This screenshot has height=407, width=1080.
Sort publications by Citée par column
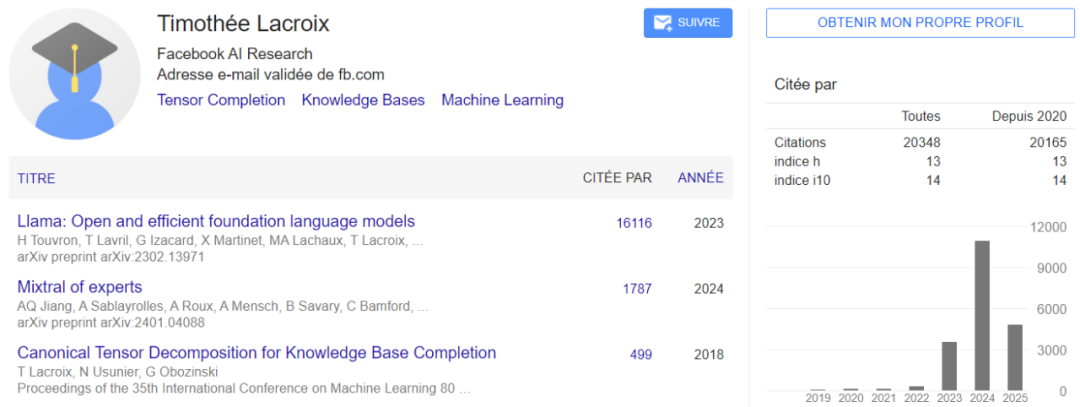tap(617, 178)
